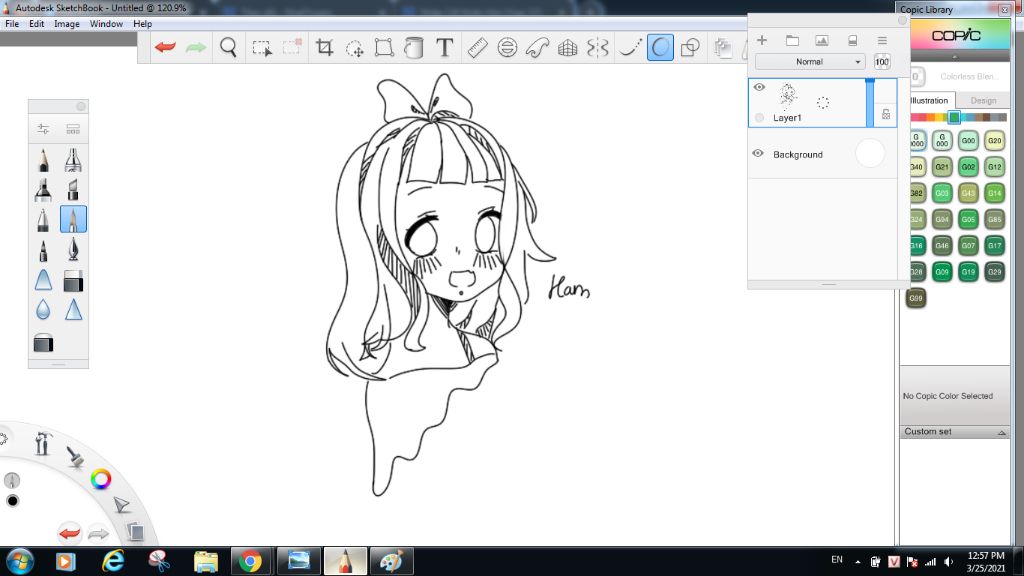Screen dimensions: 1024x576
Task: Hide Layer1 using its eye icon
Action: click(759, 87)
